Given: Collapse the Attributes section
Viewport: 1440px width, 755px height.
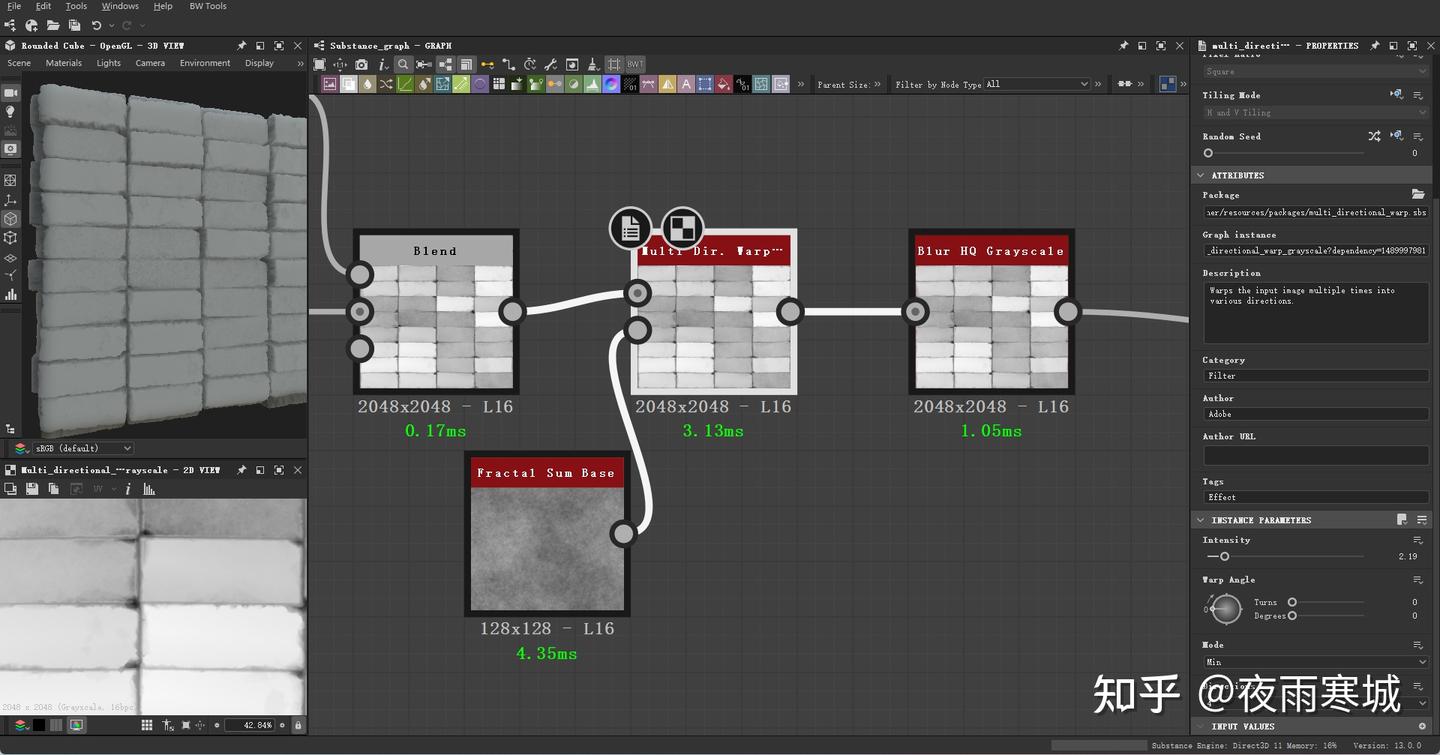Looking at the screenshot, I should [1201, 175].
